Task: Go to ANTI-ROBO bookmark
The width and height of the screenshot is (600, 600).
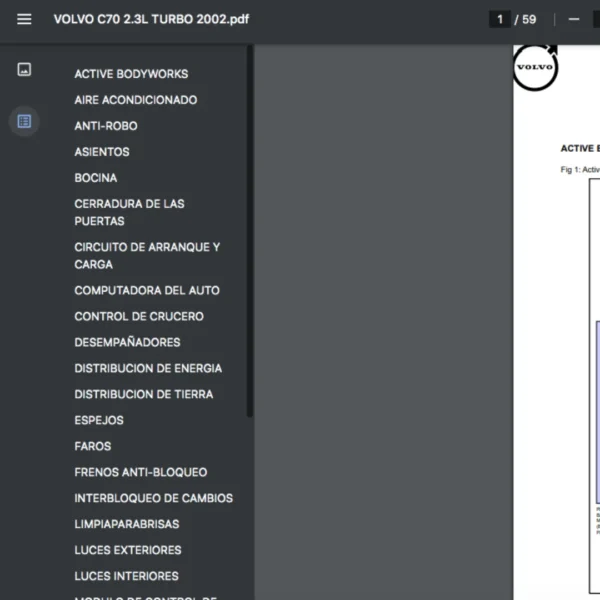Action: point(106,126)
